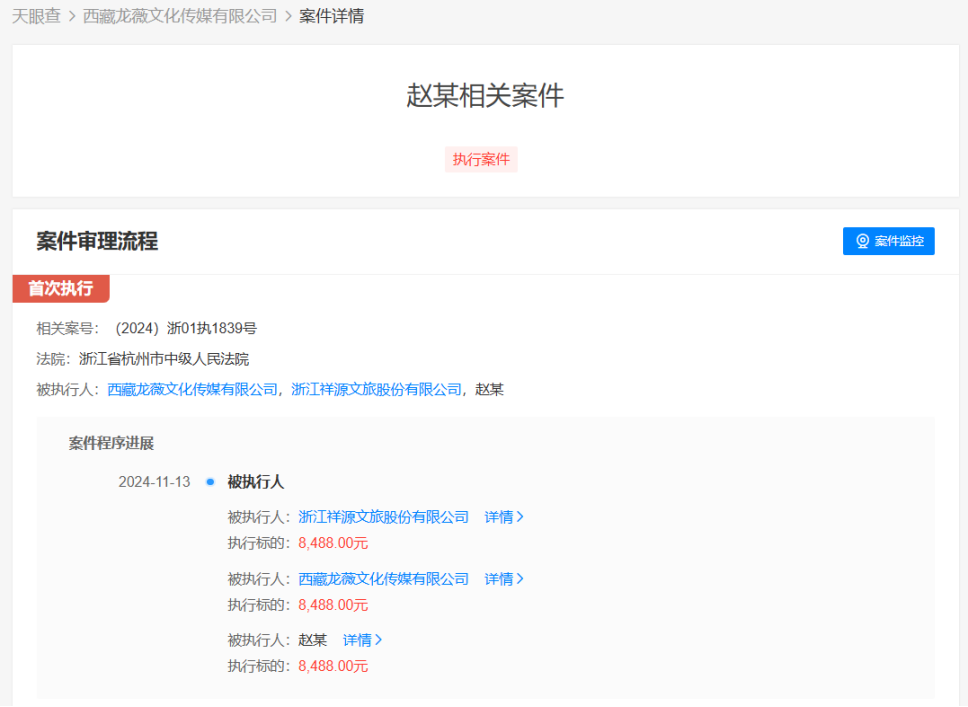Open 详情 next to 赵某
This screenshot has height=707, width=968.
[362, 640]
